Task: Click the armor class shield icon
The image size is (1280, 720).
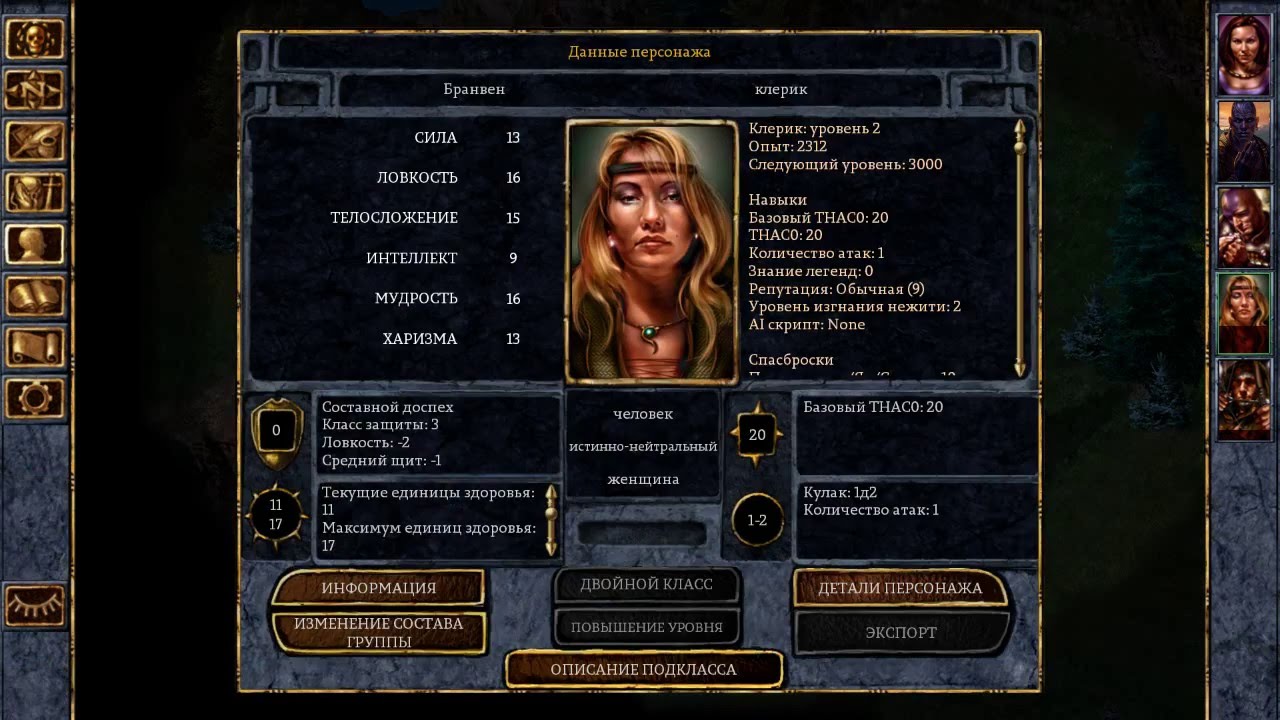Action: (x=276, y=432)
